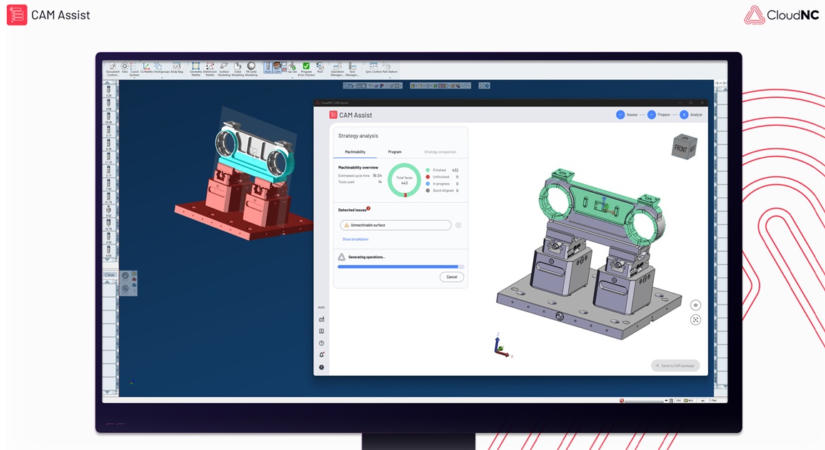Click the green checkmark Program Error Checker icon
Image resolution: width=825 pixels, height=450 pixels.
[306, 66]
